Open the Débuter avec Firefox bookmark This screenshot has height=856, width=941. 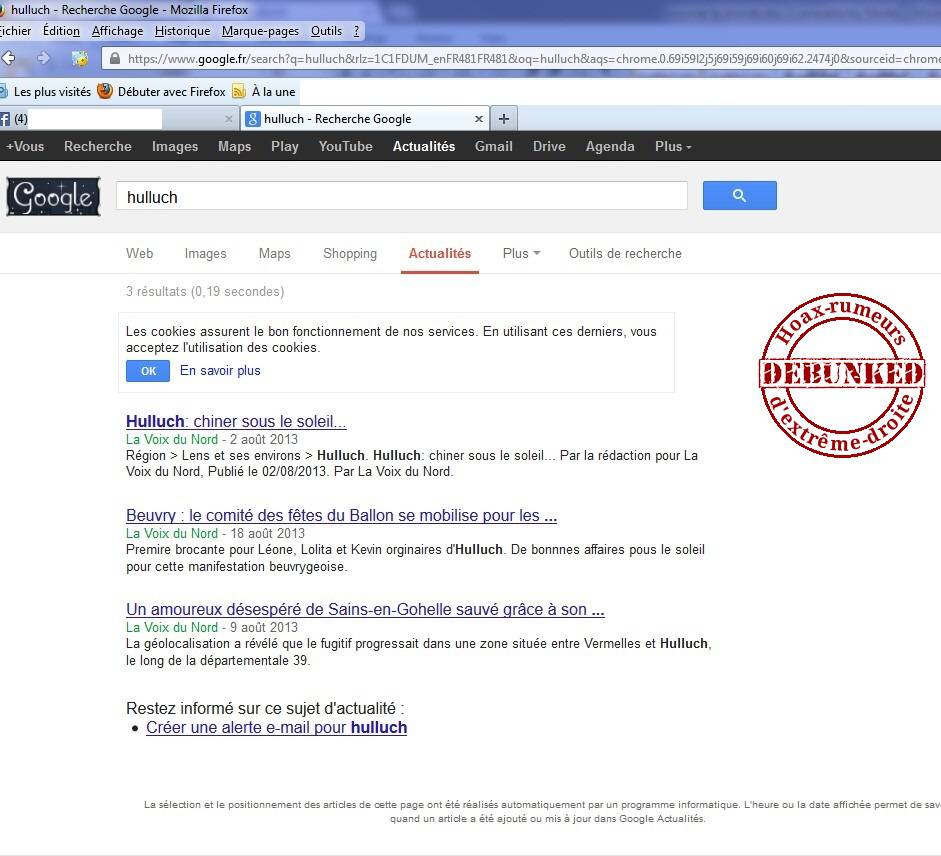pyautogui.click(x=172, y=92)
